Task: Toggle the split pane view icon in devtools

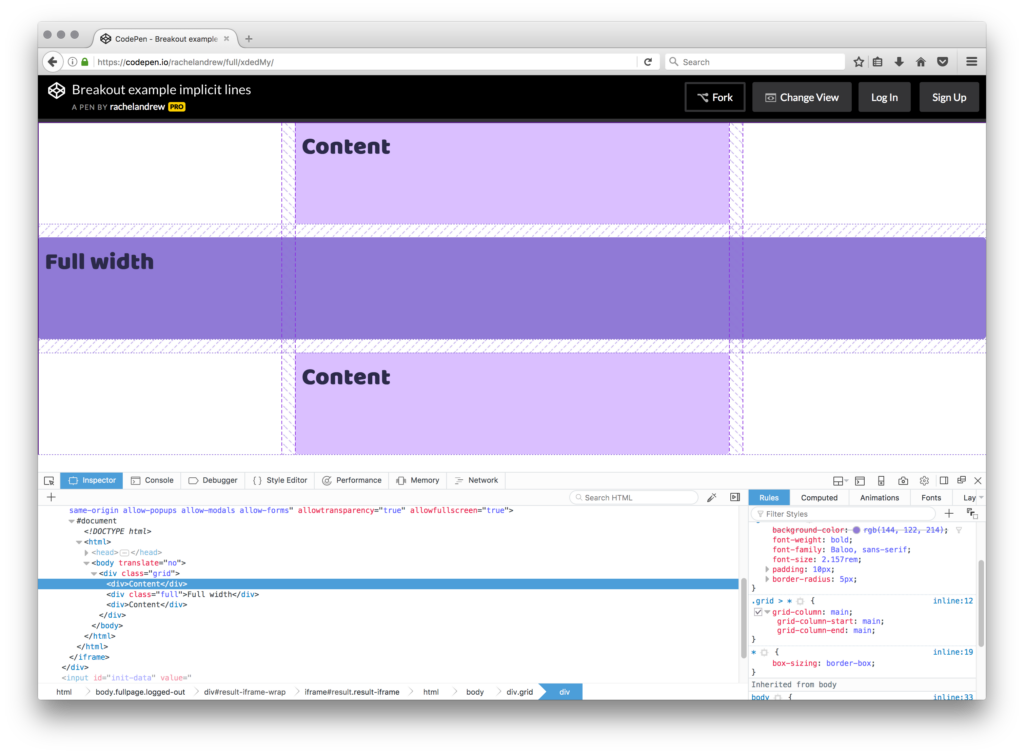Action: click(x=945, y=481)
